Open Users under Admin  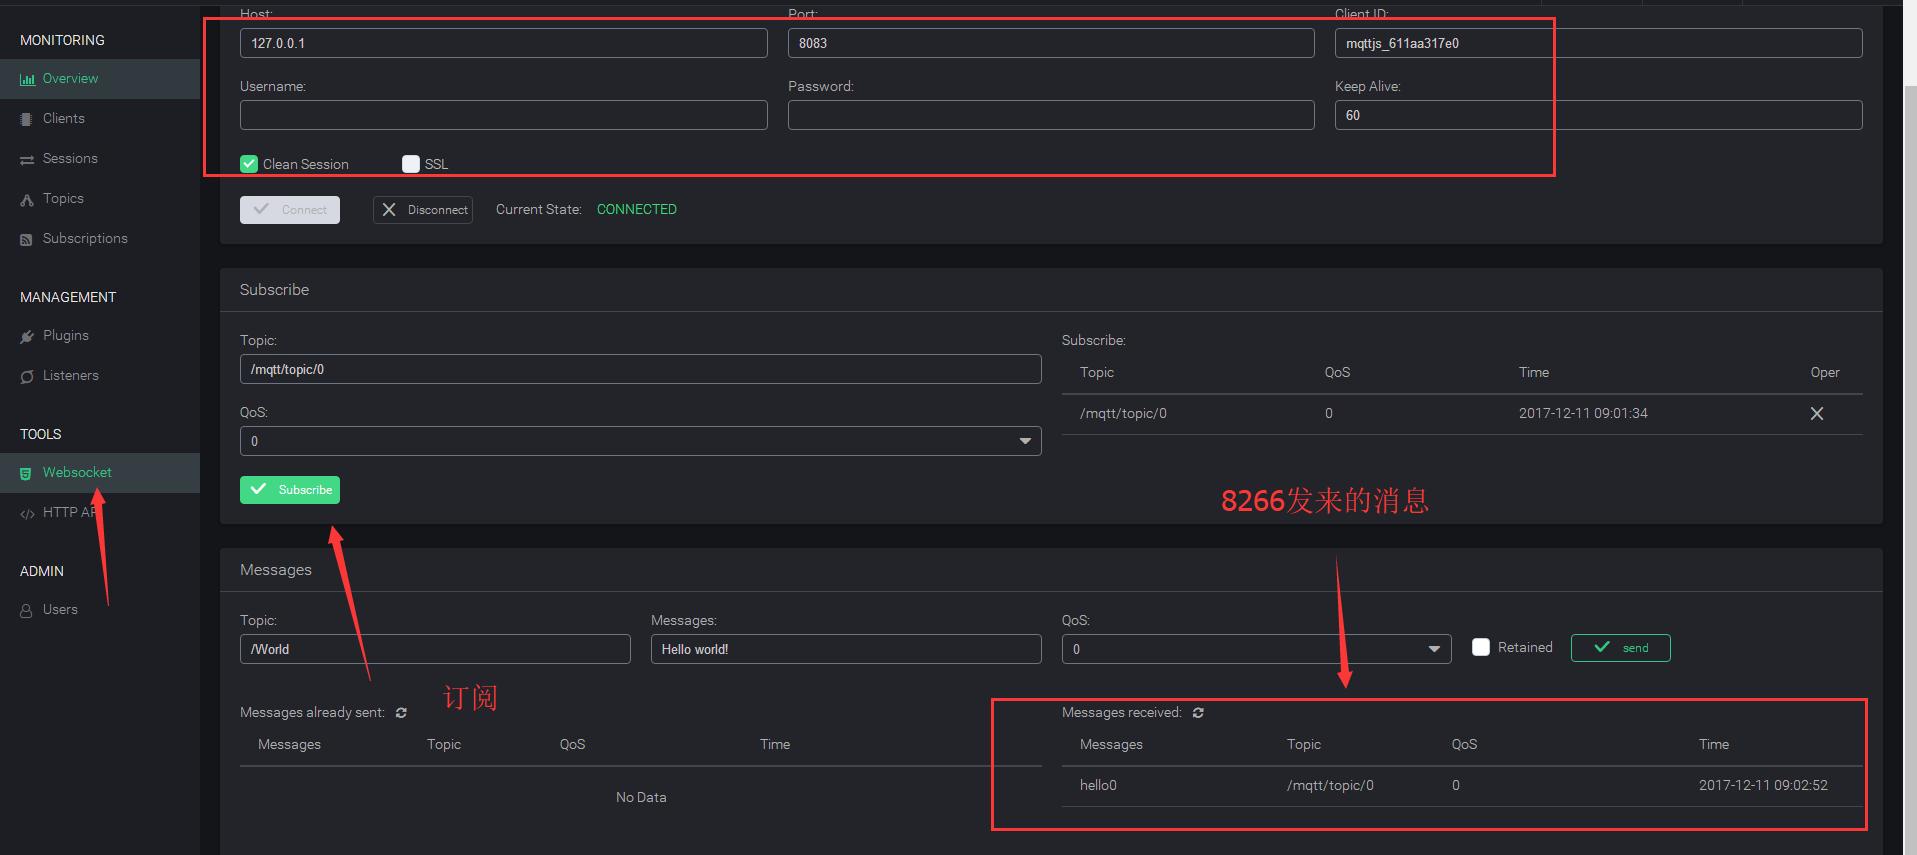pos(60,610)
